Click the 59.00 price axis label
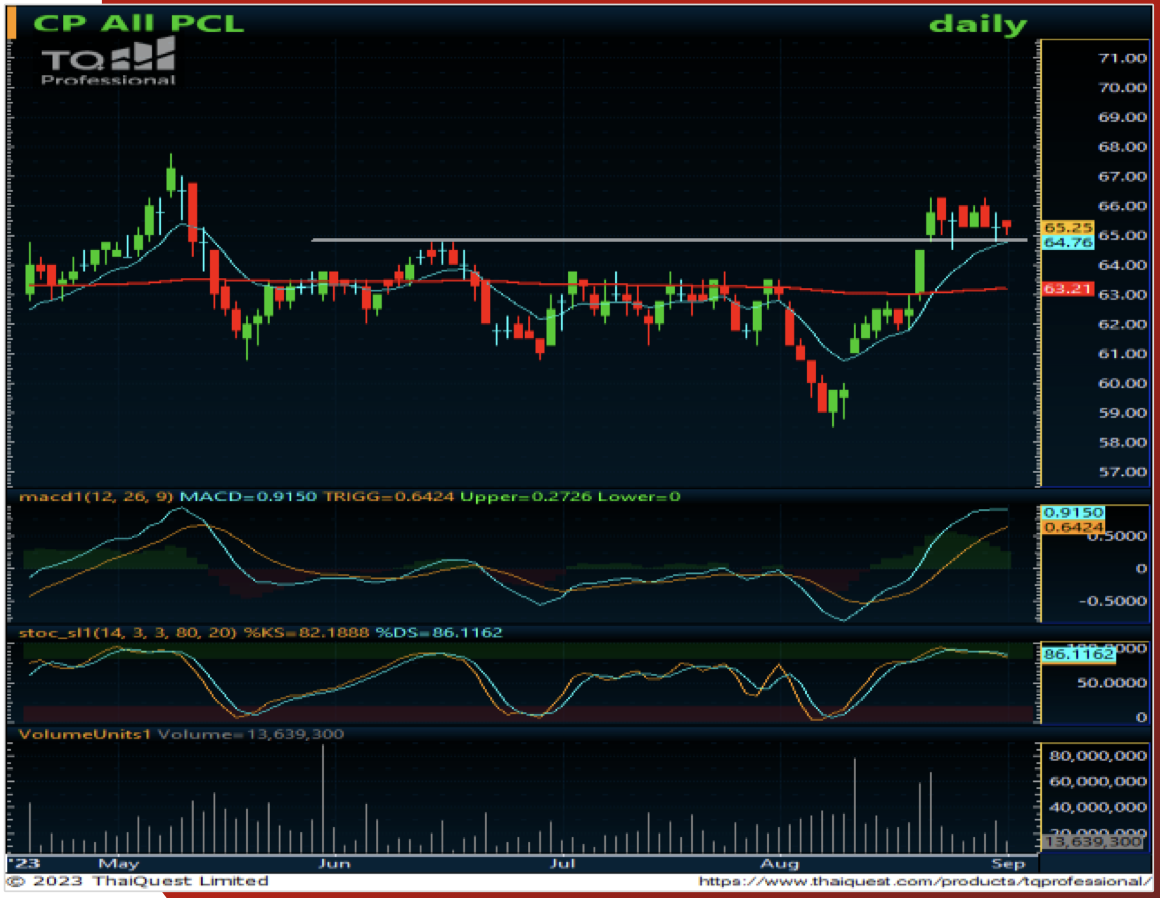 (1122, 413)
